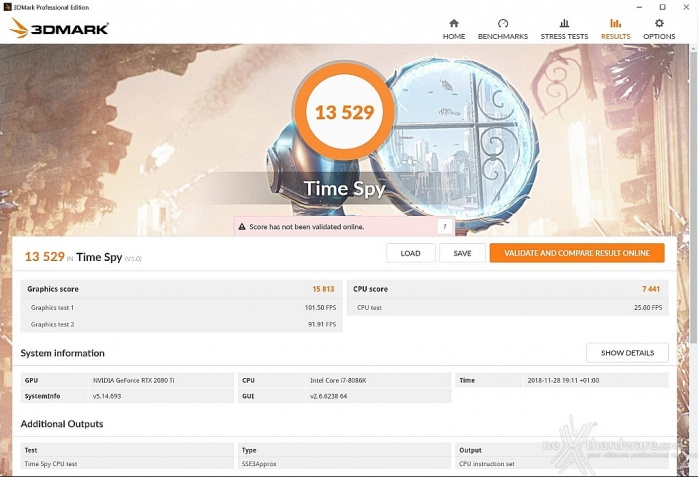Image resolution: width=698 pixels, height=477 pixels.
Task: Click Score has not been validated online message
Action: click(x=307, y=226)
